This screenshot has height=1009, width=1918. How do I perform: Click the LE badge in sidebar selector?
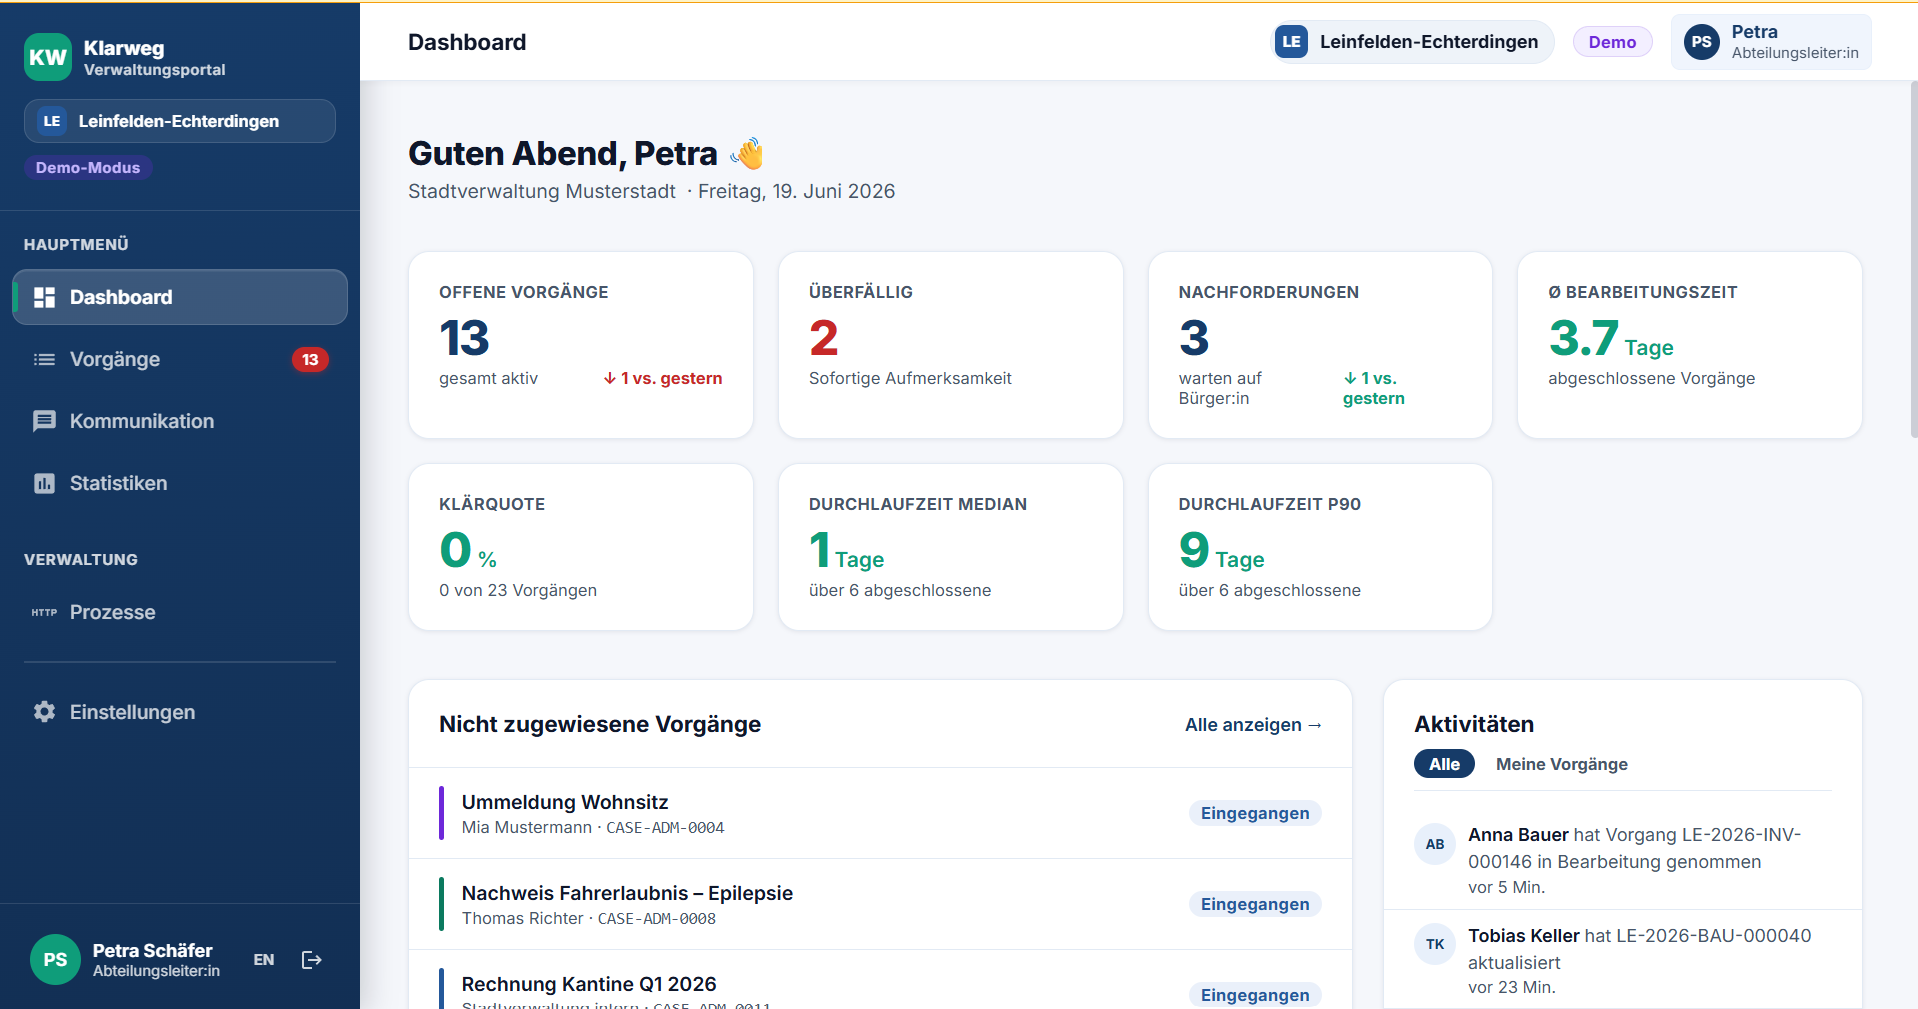[52, 121]
